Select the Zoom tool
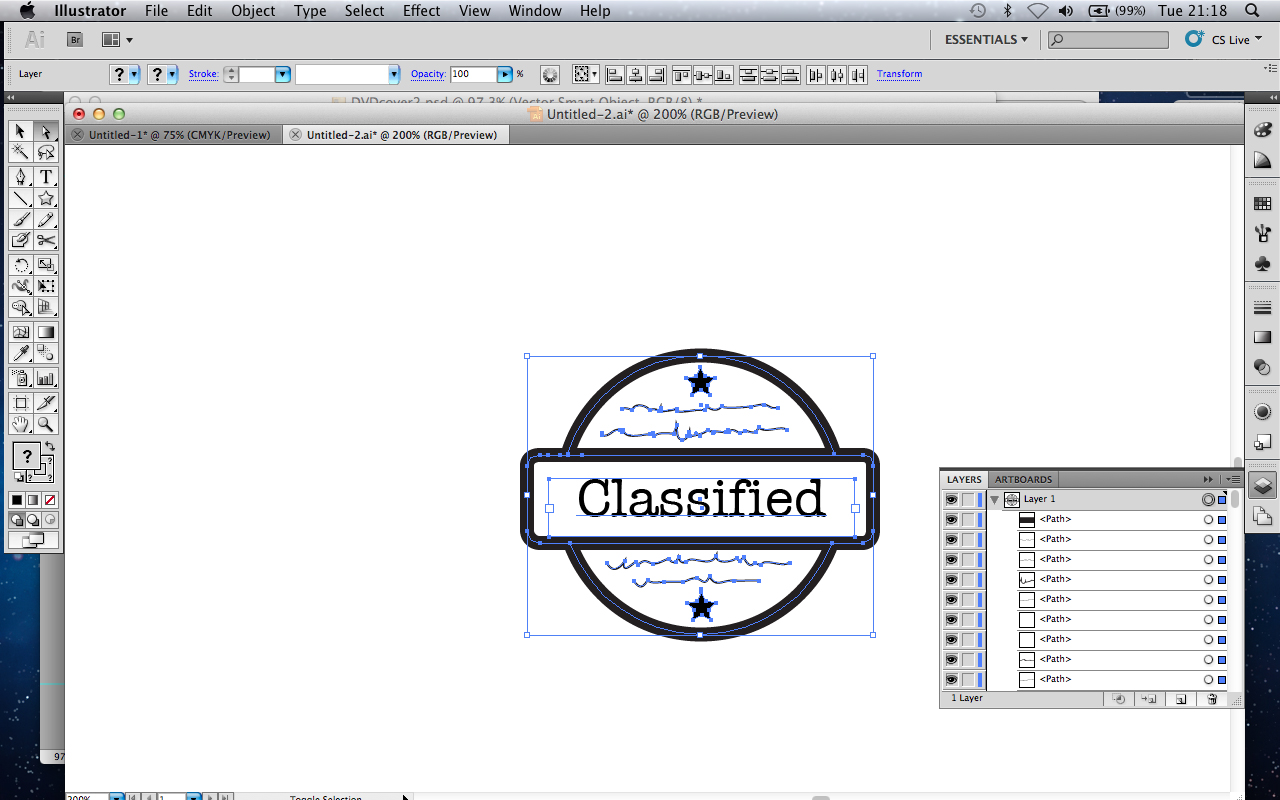 pos(46,425)
